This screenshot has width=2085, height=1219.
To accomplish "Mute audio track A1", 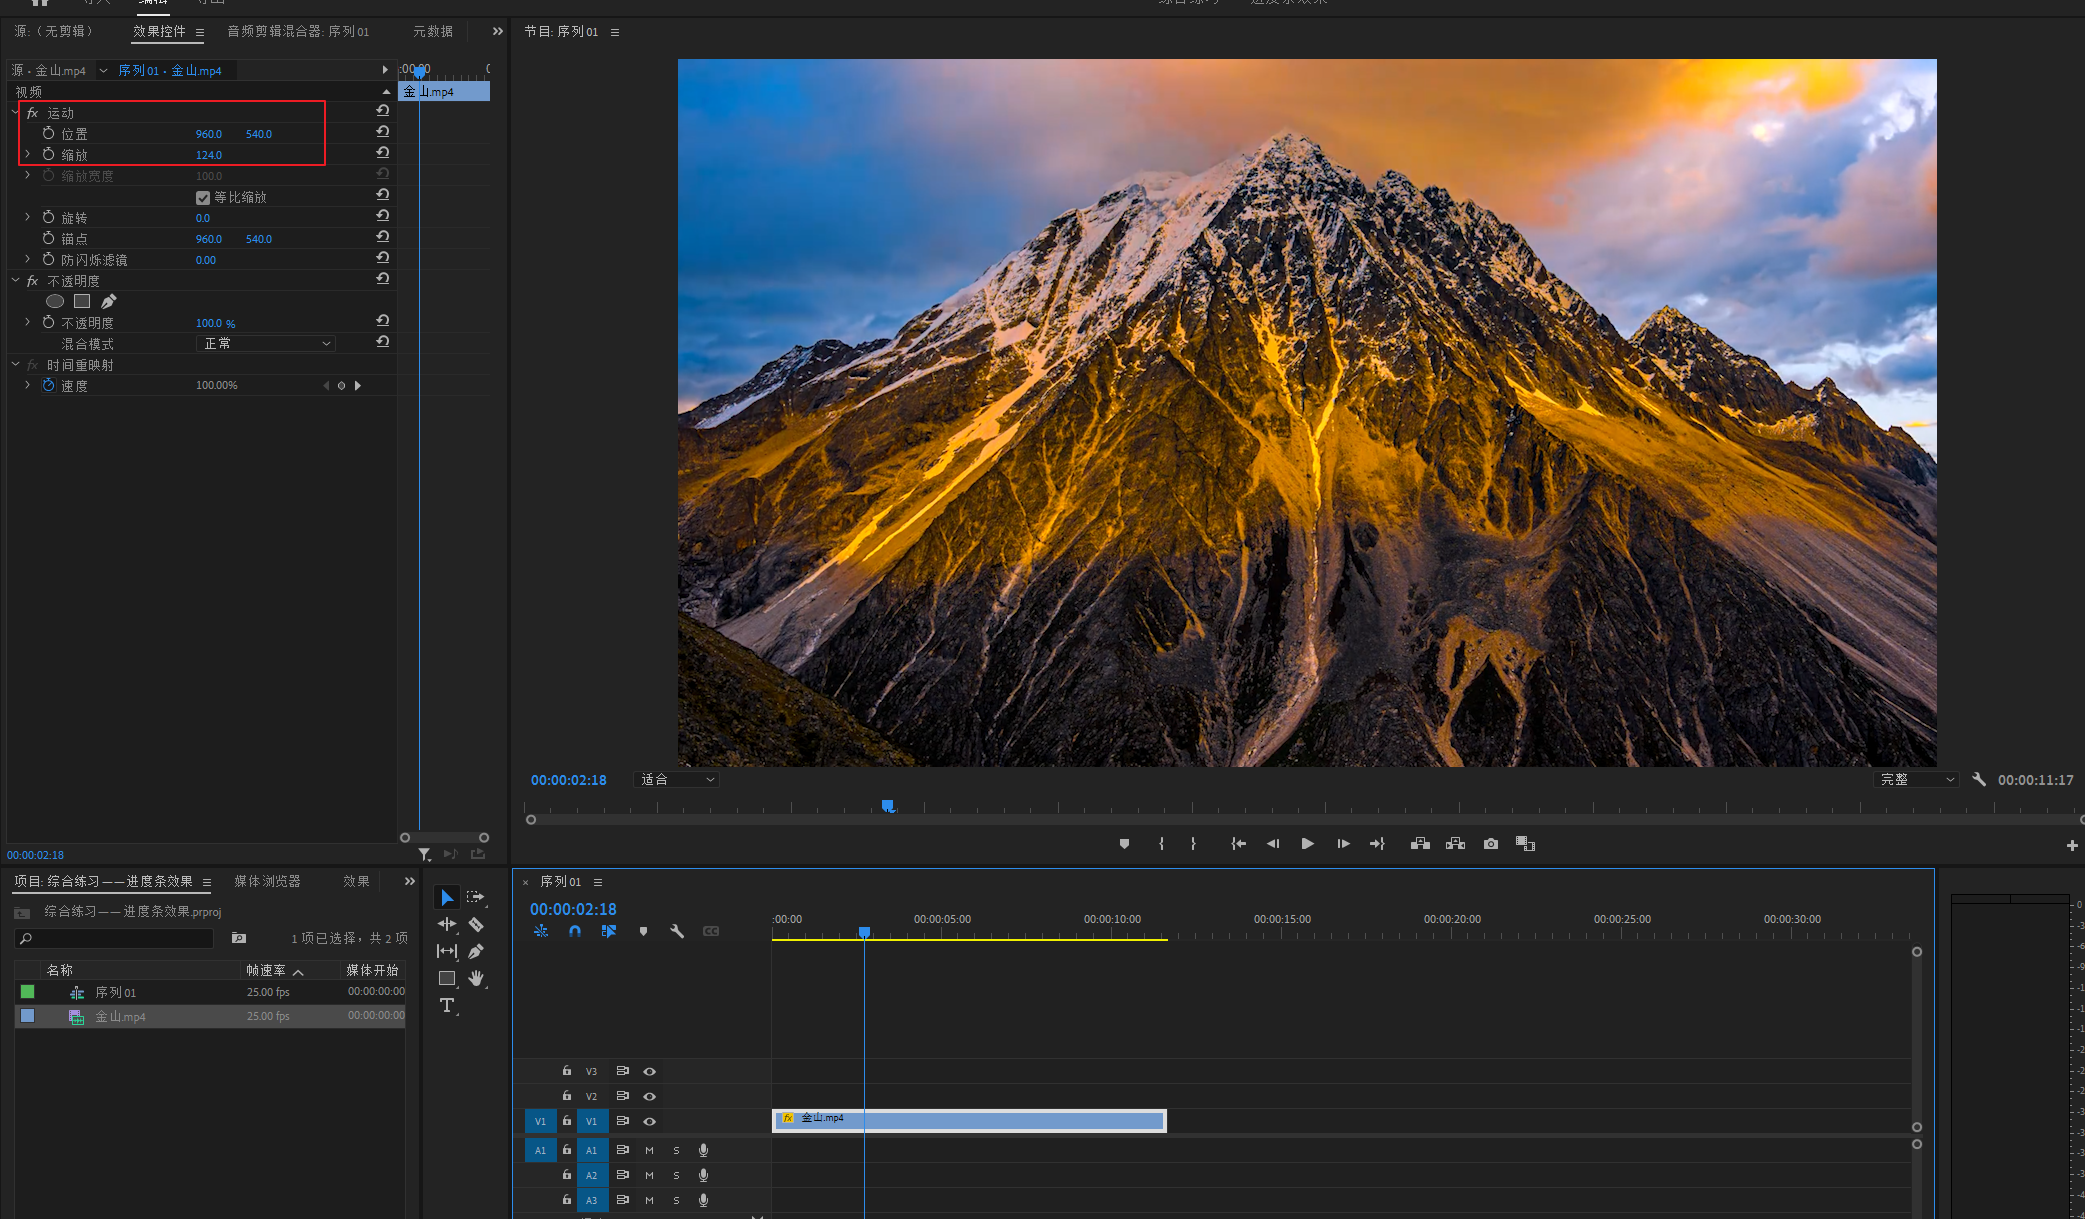I will (x=649, y=1150).
